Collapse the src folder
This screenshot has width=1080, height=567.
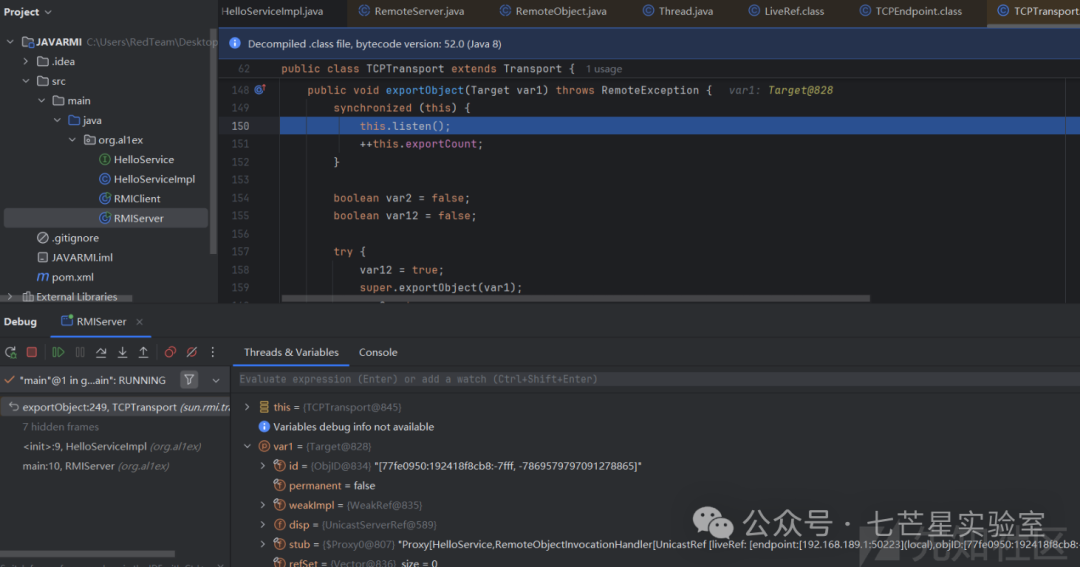tap(26, 81)
